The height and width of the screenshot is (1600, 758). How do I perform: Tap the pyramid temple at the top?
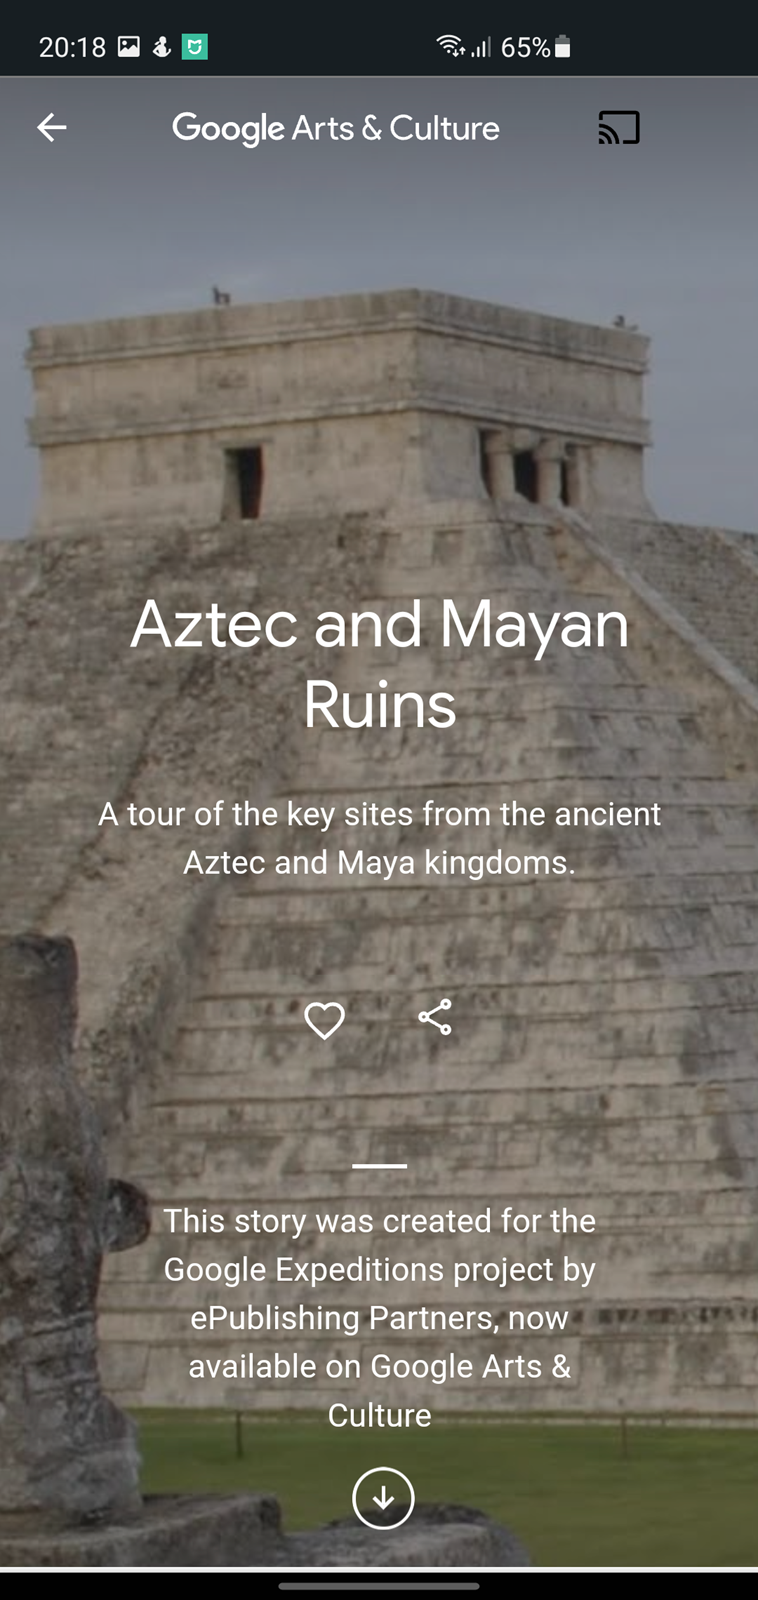click(x=340, y=410)
